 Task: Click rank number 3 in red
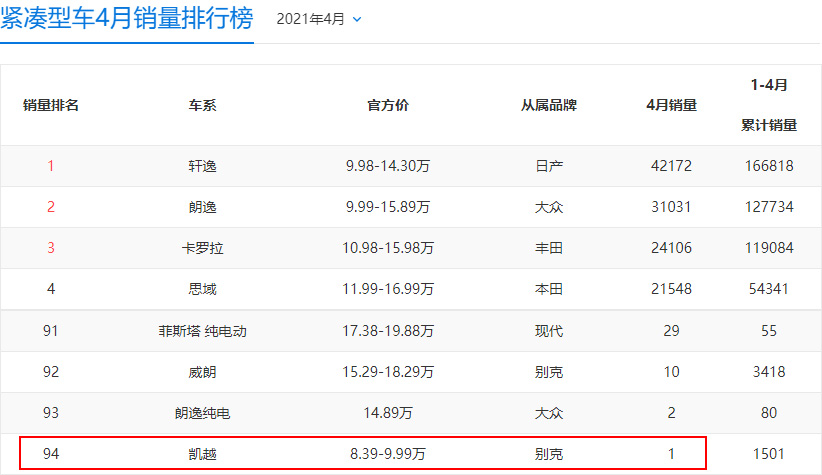51,248
